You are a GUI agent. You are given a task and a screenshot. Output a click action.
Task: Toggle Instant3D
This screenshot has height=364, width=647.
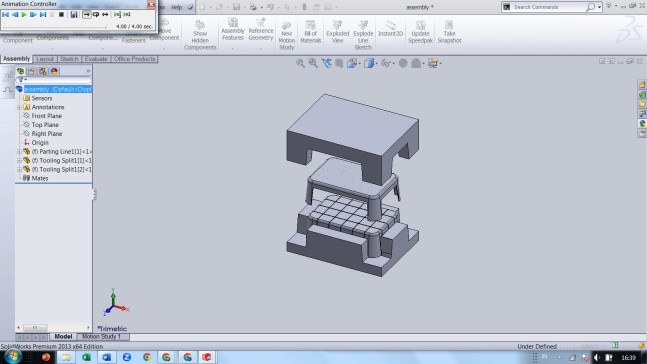(x=390, y=28)
